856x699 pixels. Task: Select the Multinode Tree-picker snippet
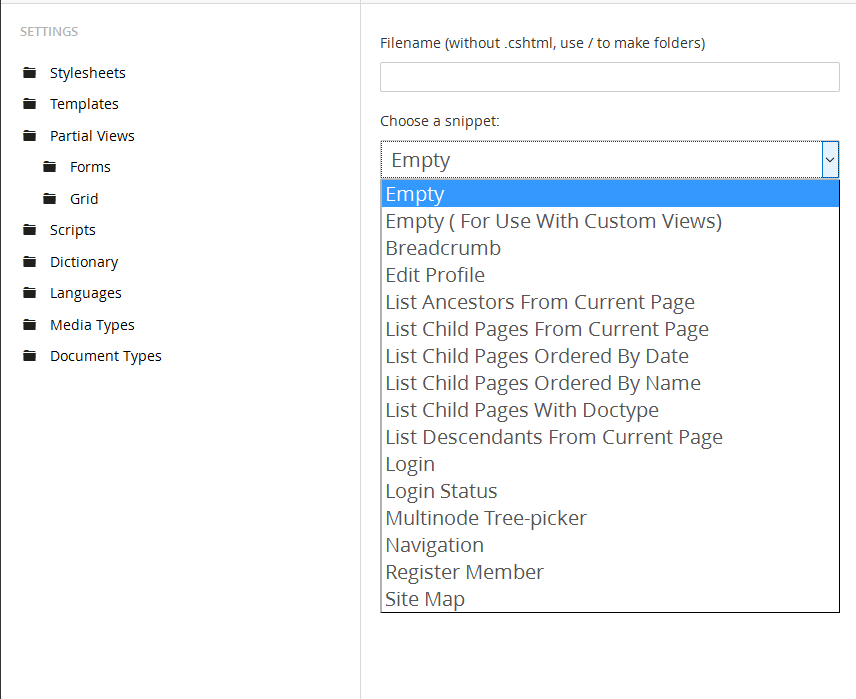tap(486, 518)
